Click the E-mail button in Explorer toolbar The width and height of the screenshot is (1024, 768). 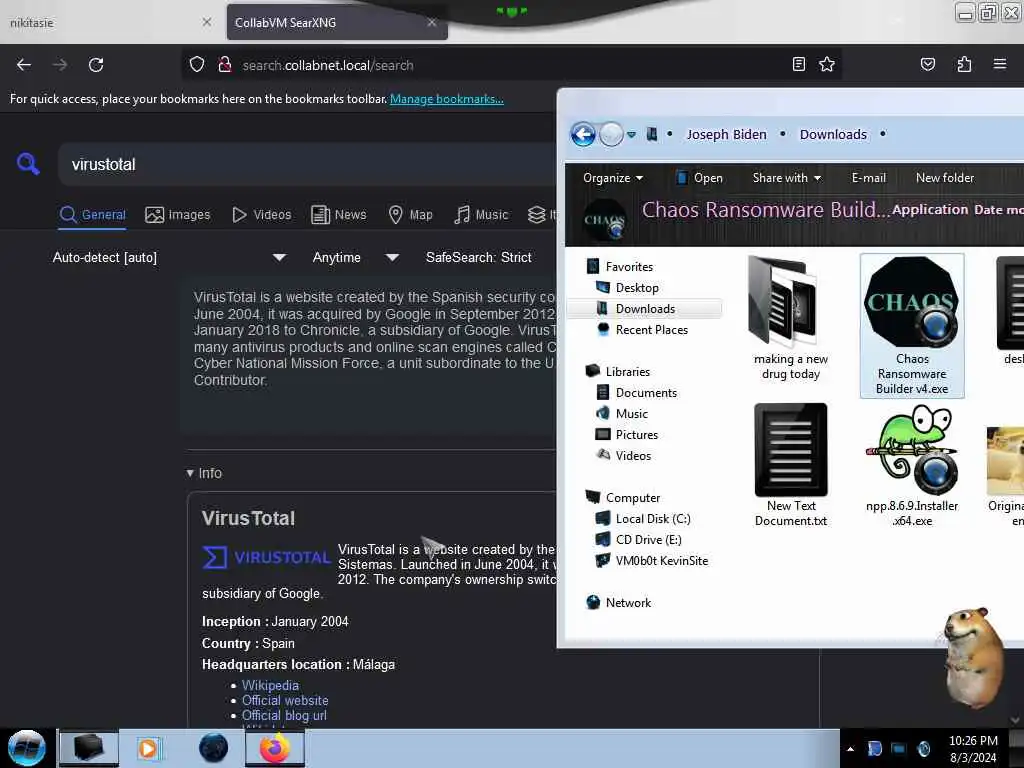pos(869,178)
